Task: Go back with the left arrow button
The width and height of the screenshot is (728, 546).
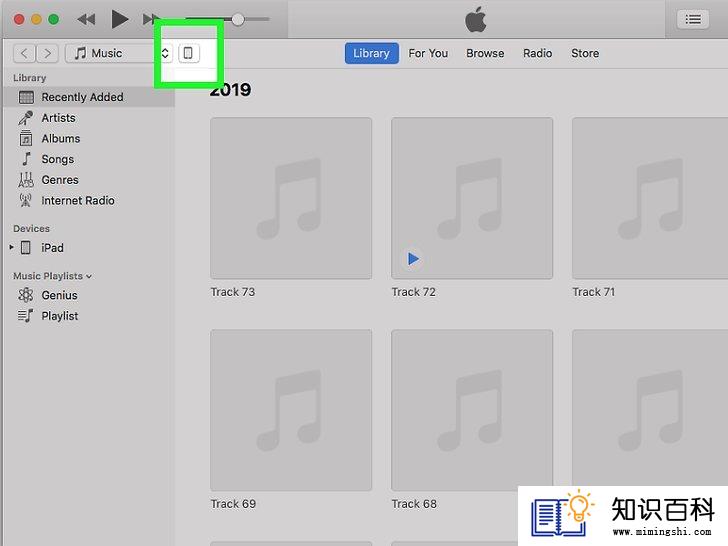Action: pos(25,53)
